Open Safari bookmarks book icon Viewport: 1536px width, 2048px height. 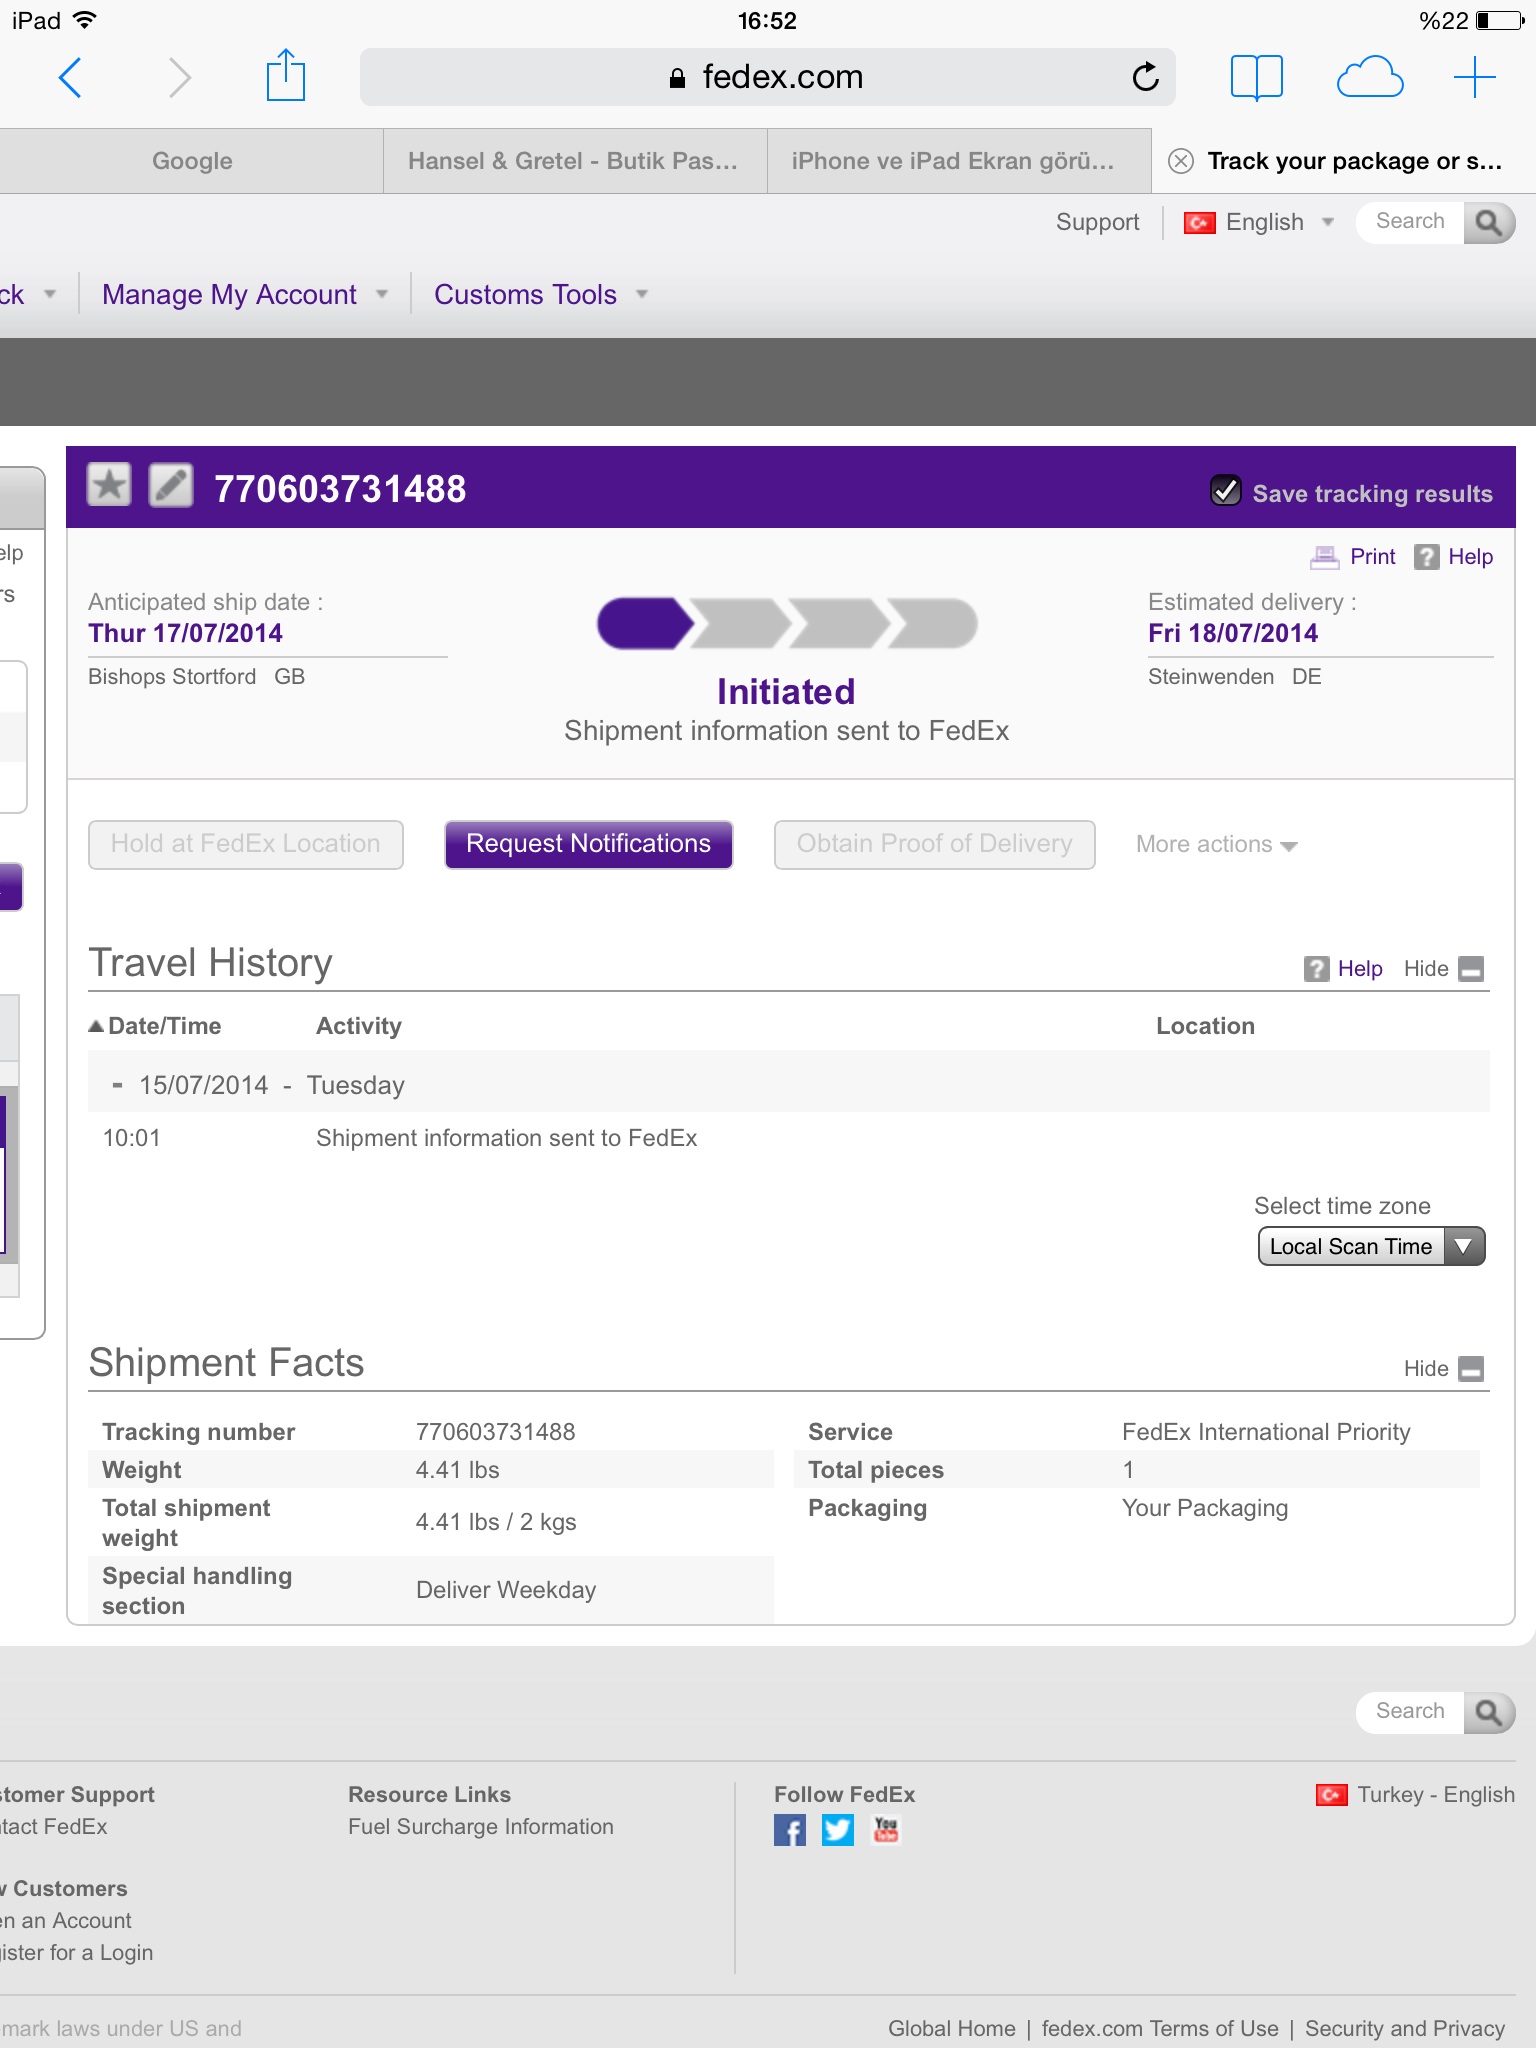click(x=1256, y=77)
